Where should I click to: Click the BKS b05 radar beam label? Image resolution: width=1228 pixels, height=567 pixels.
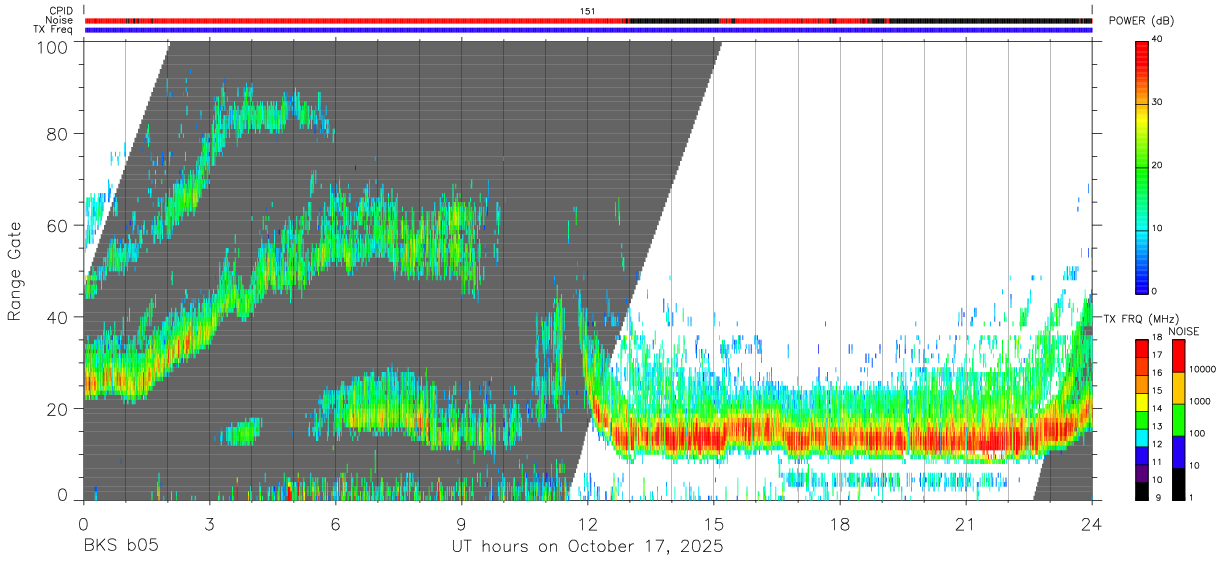[120, 547]
